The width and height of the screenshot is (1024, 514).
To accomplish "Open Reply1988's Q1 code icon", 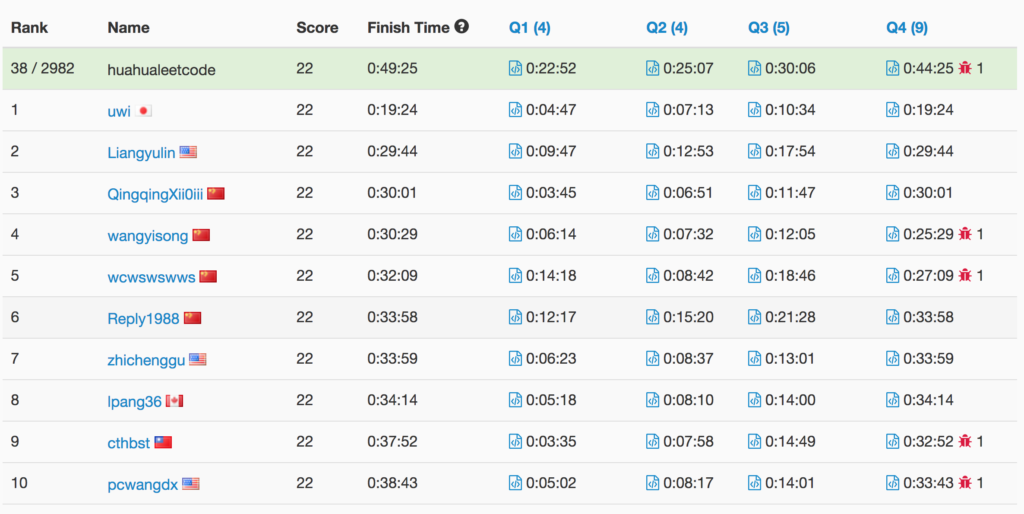I will pos(515,318).
